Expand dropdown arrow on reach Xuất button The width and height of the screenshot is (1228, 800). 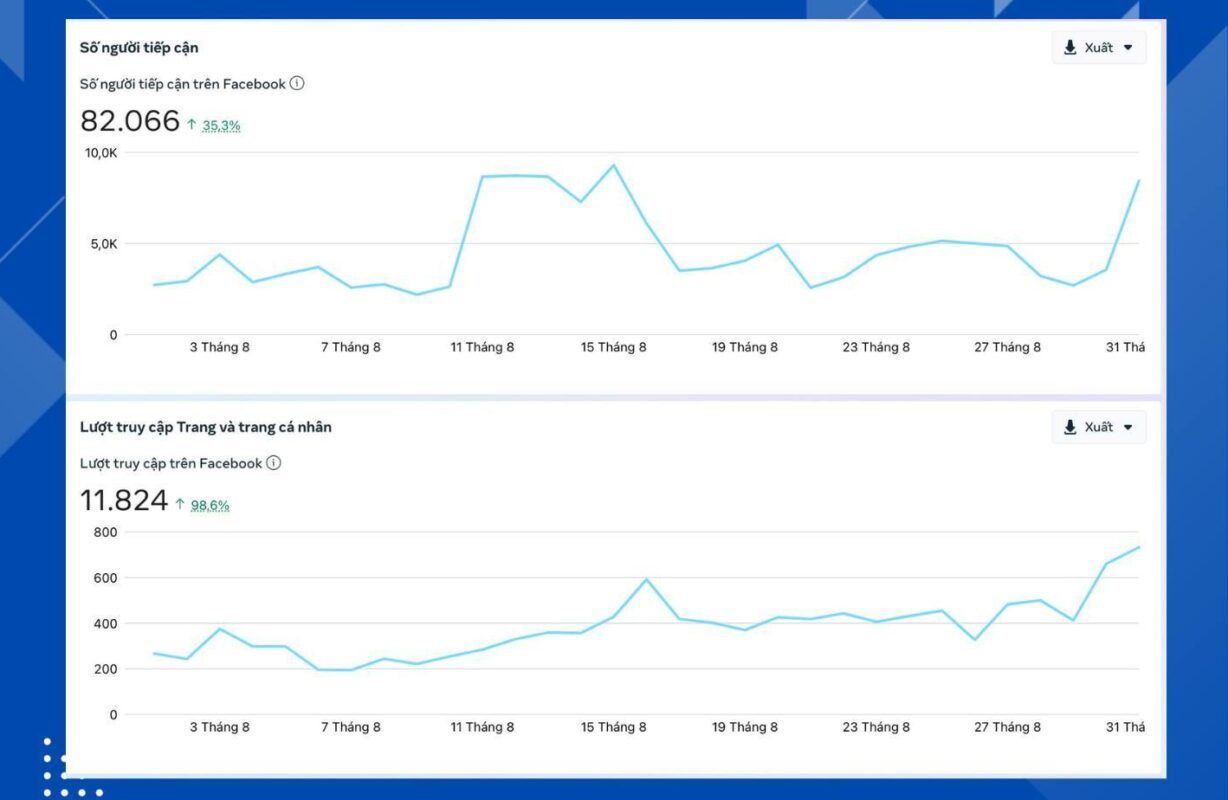pos(1128,47)
